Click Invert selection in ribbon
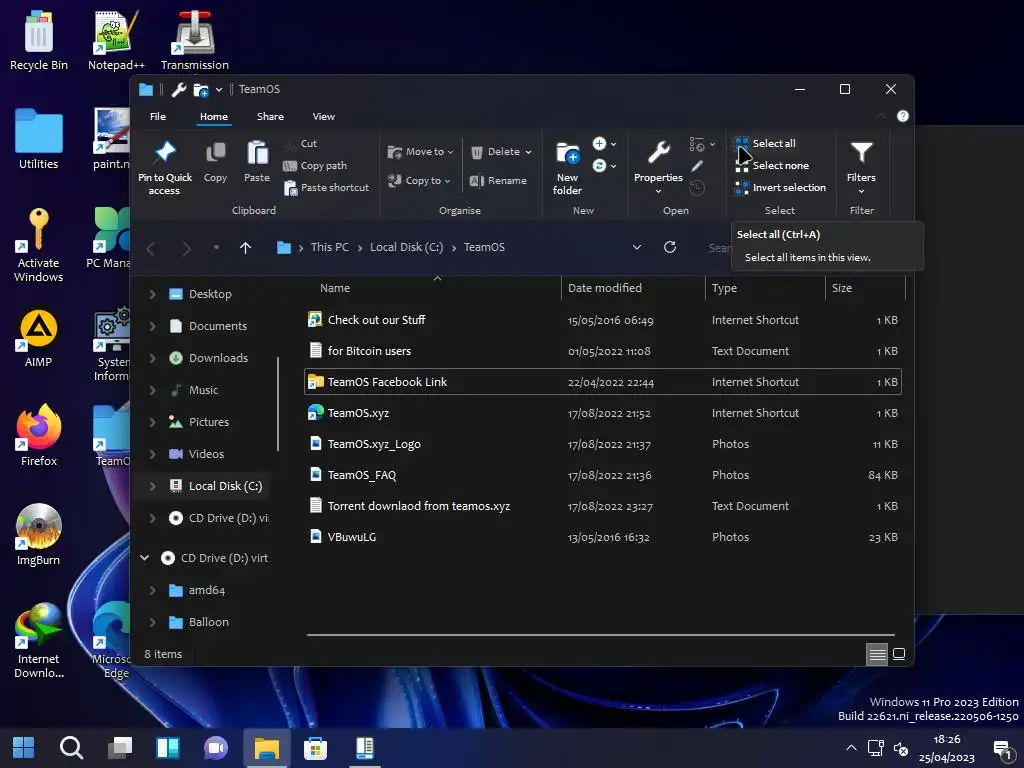 click(x=780, y=188)
